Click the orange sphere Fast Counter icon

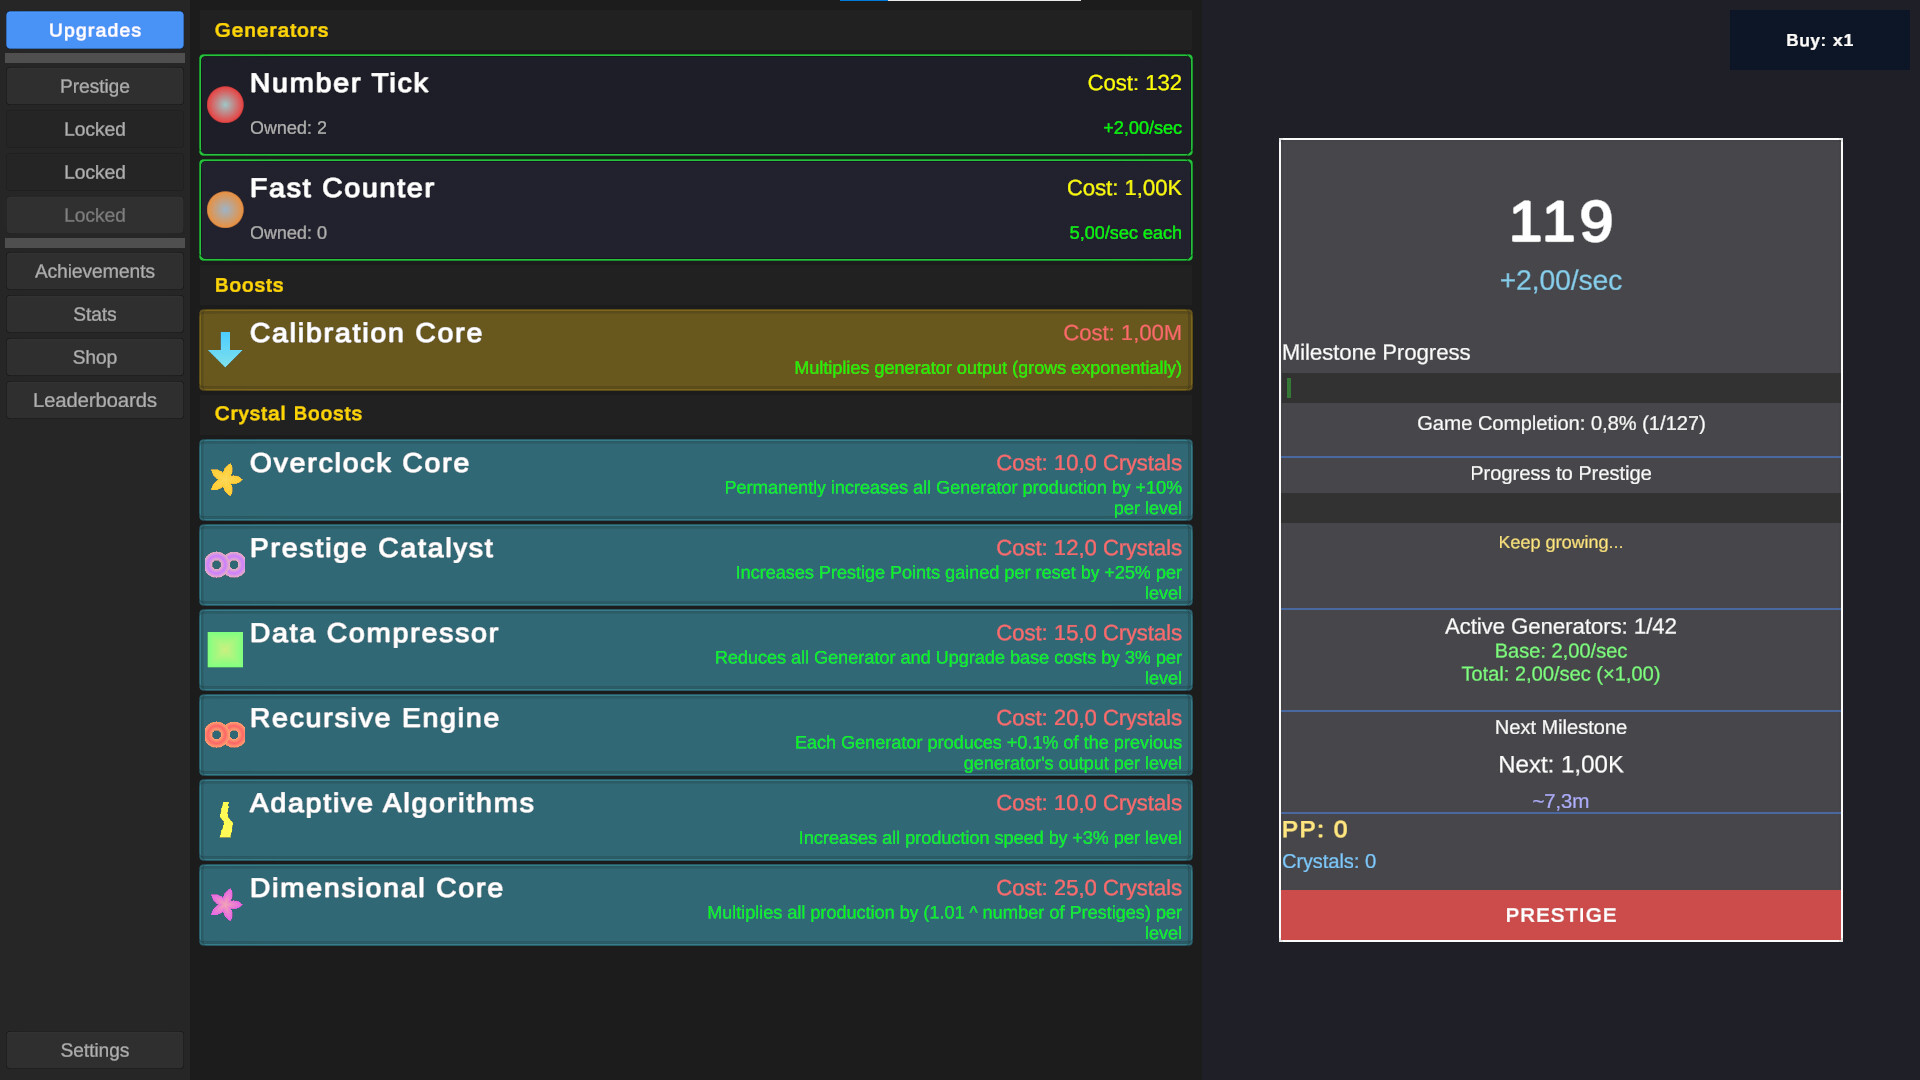[225, 209]
